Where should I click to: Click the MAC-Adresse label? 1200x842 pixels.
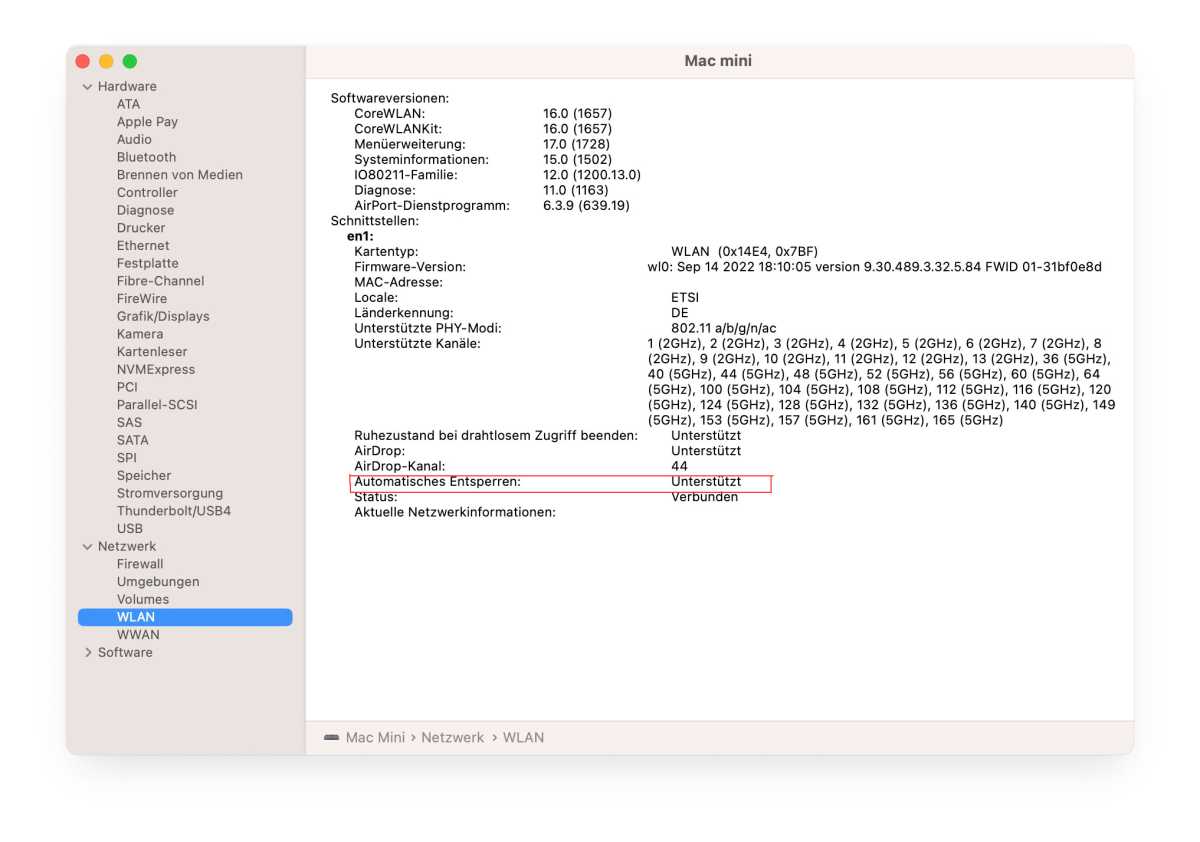(x=398, y=283)
